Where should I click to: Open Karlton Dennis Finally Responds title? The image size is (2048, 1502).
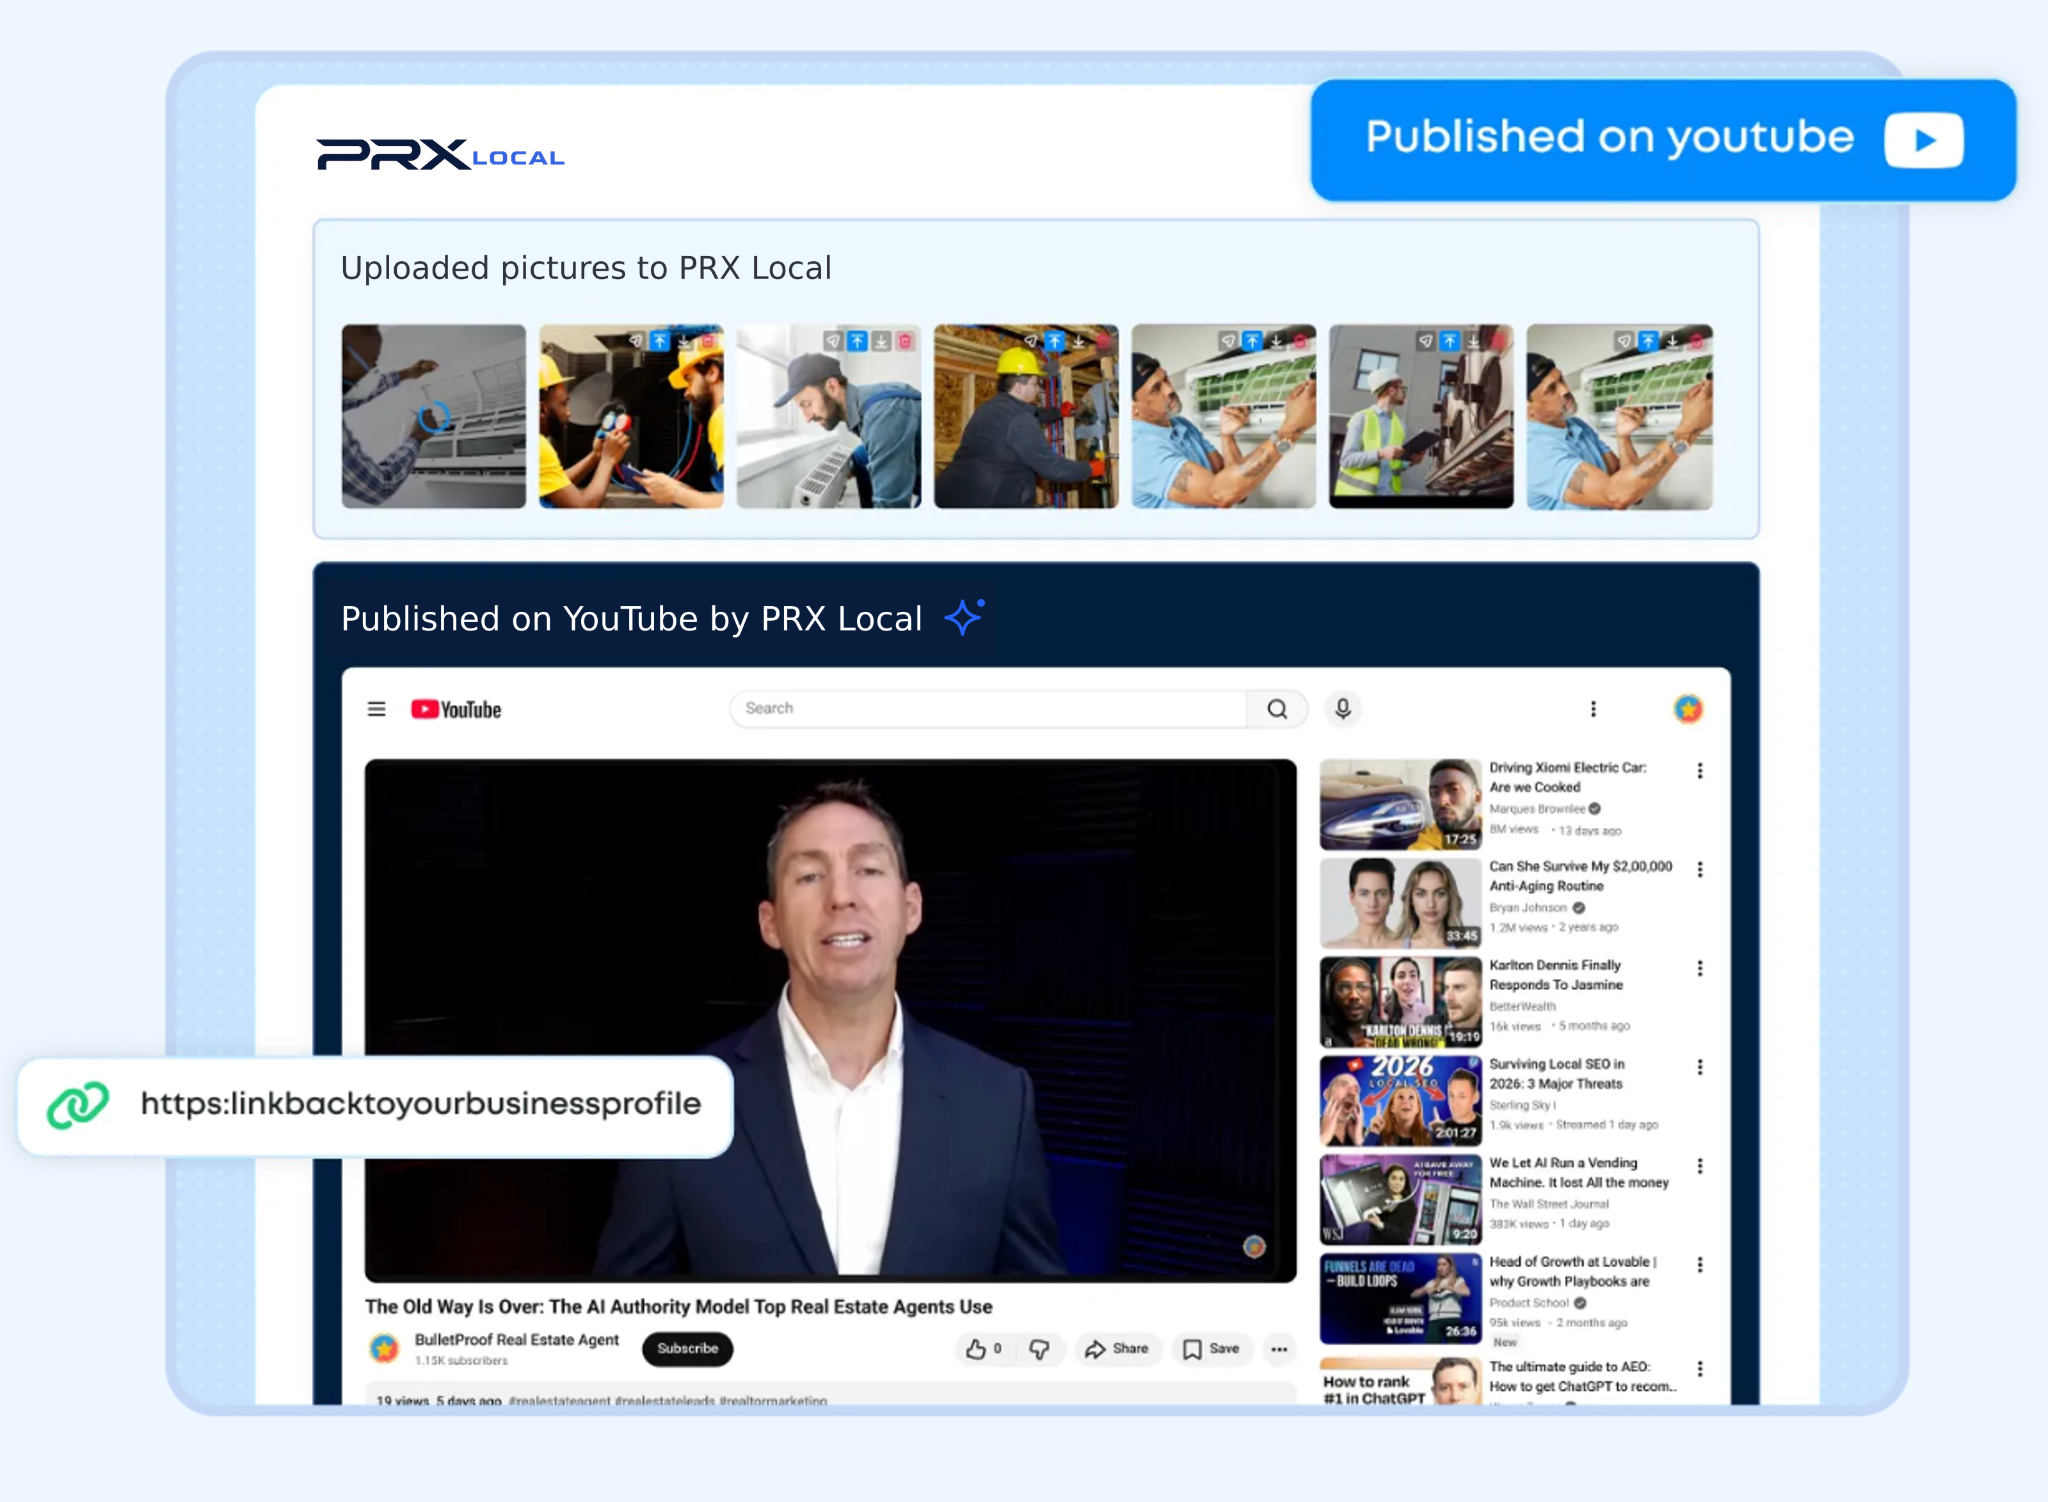pyautogui.click(x=1556, y=975)
